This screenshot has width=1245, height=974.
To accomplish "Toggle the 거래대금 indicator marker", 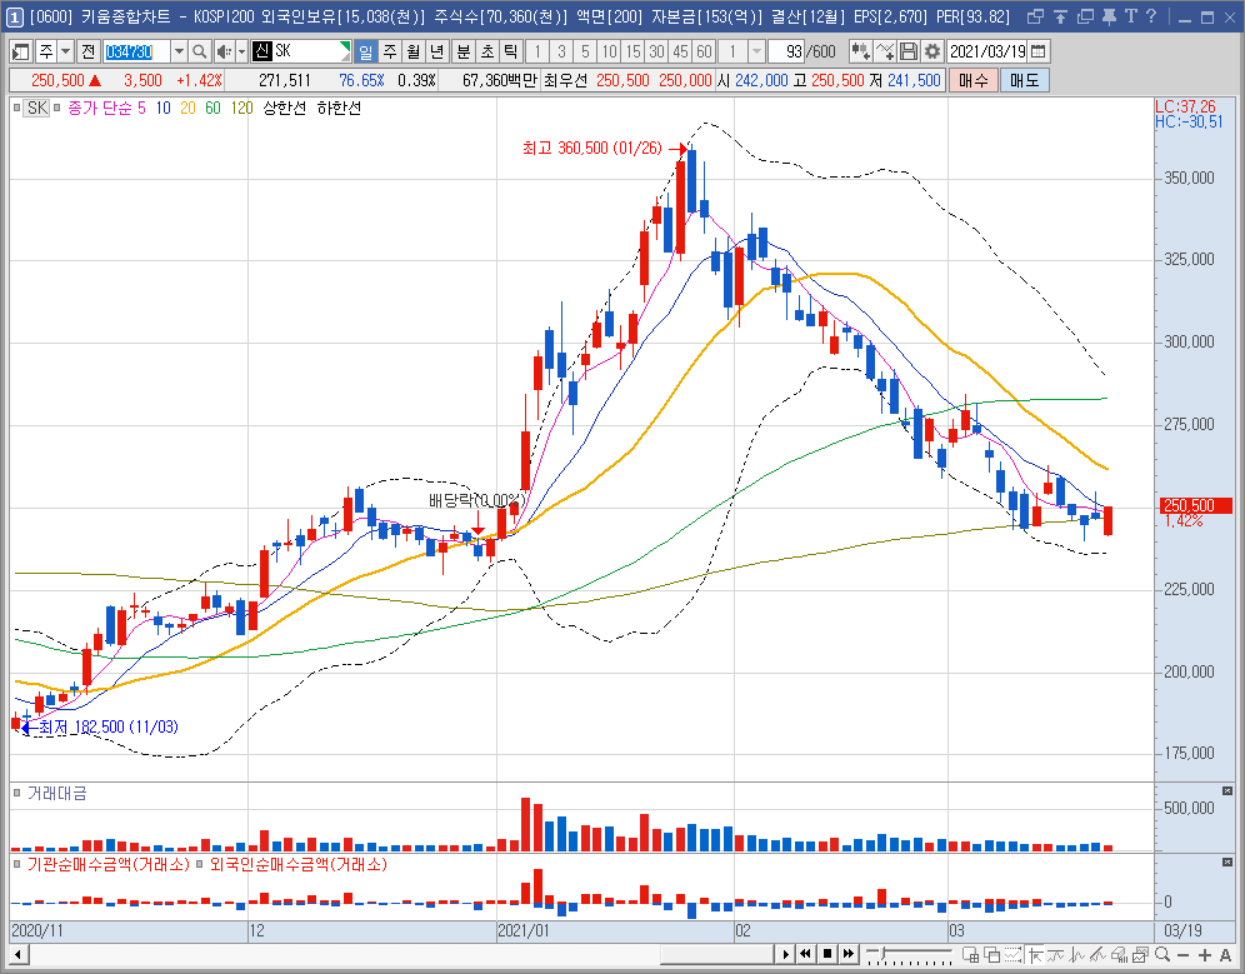I will 17,793.
